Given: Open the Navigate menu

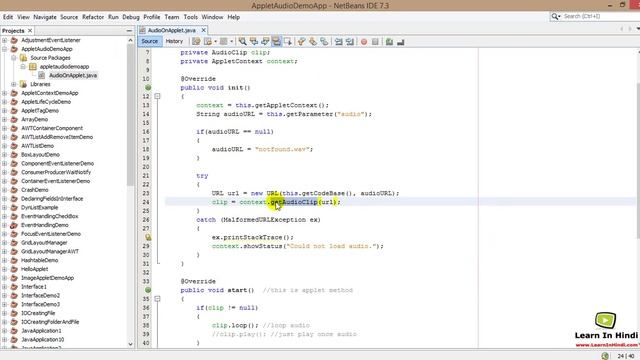Looking at the screenshot, I should point(45,17).
